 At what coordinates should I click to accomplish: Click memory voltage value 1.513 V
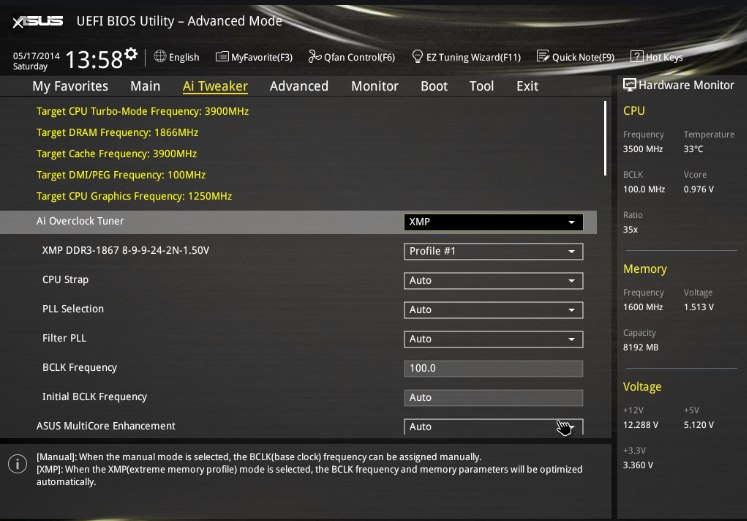click(699, 307)
